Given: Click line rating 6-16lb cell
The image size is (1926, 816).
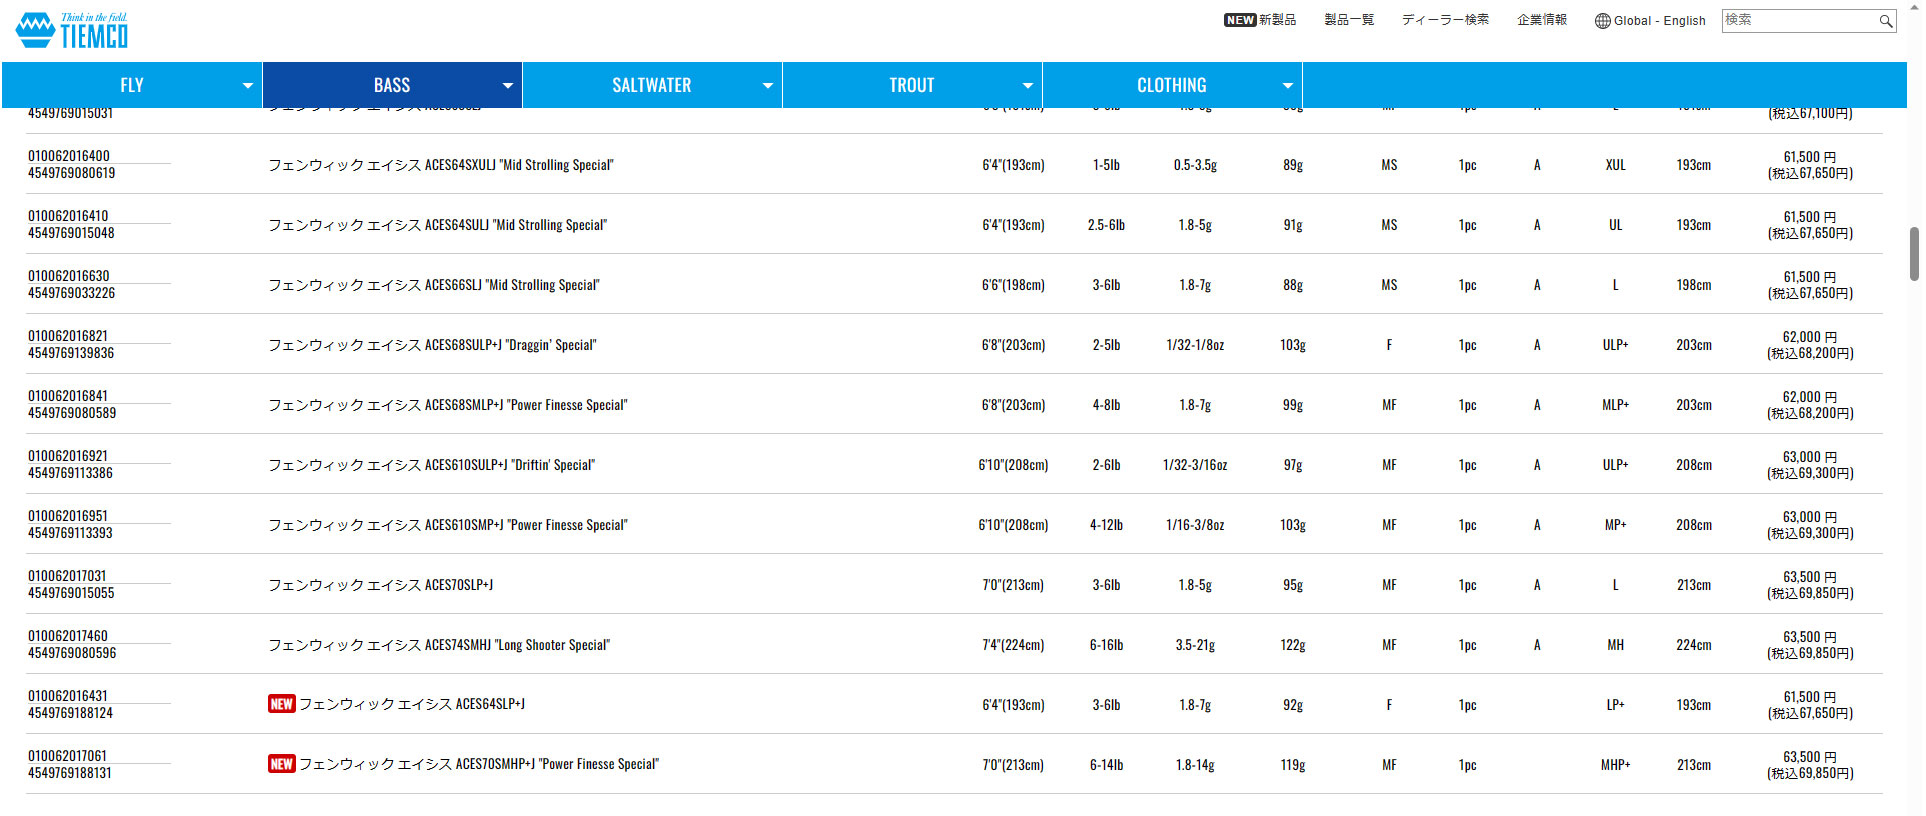Looking at the screenshot, I should (1106, 645).
